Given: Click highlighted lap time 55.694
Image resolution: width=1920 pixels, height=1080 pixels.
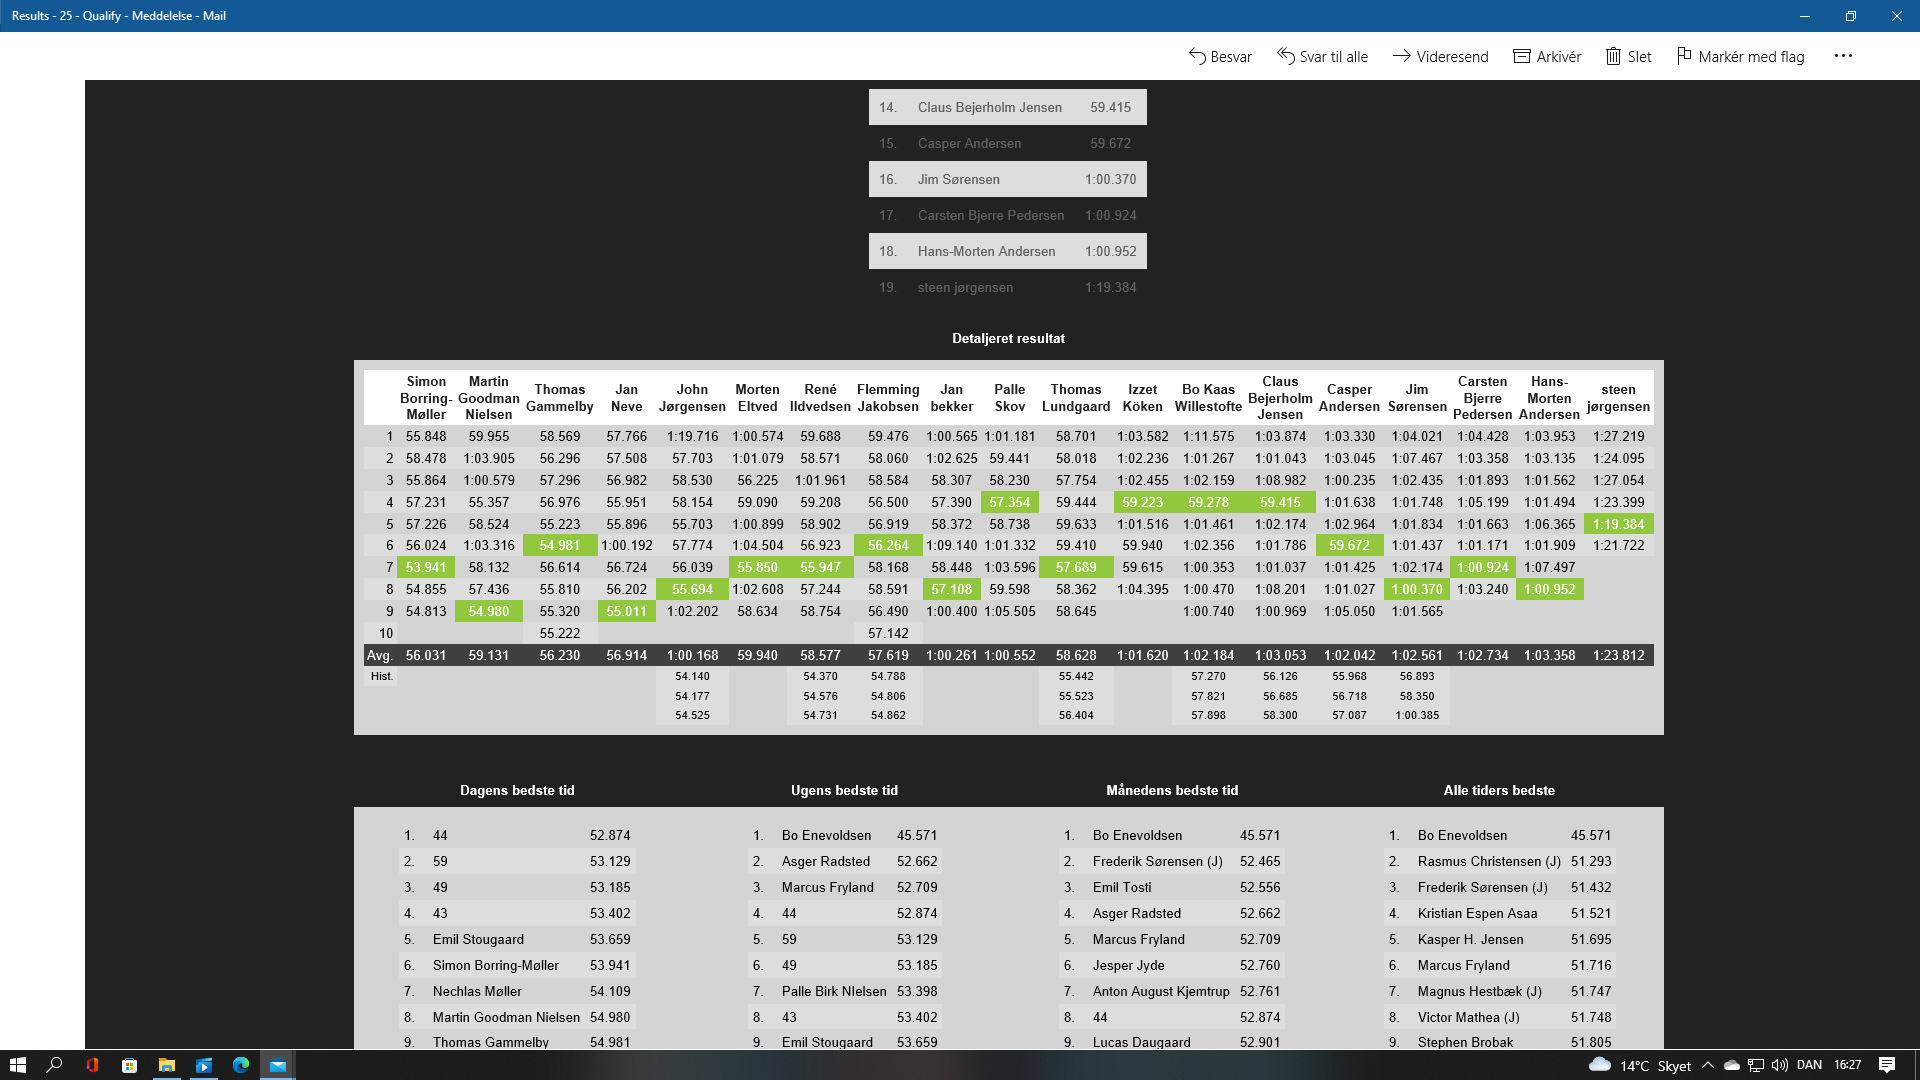Looking at the screenshot, I should [x=692, y=589].
